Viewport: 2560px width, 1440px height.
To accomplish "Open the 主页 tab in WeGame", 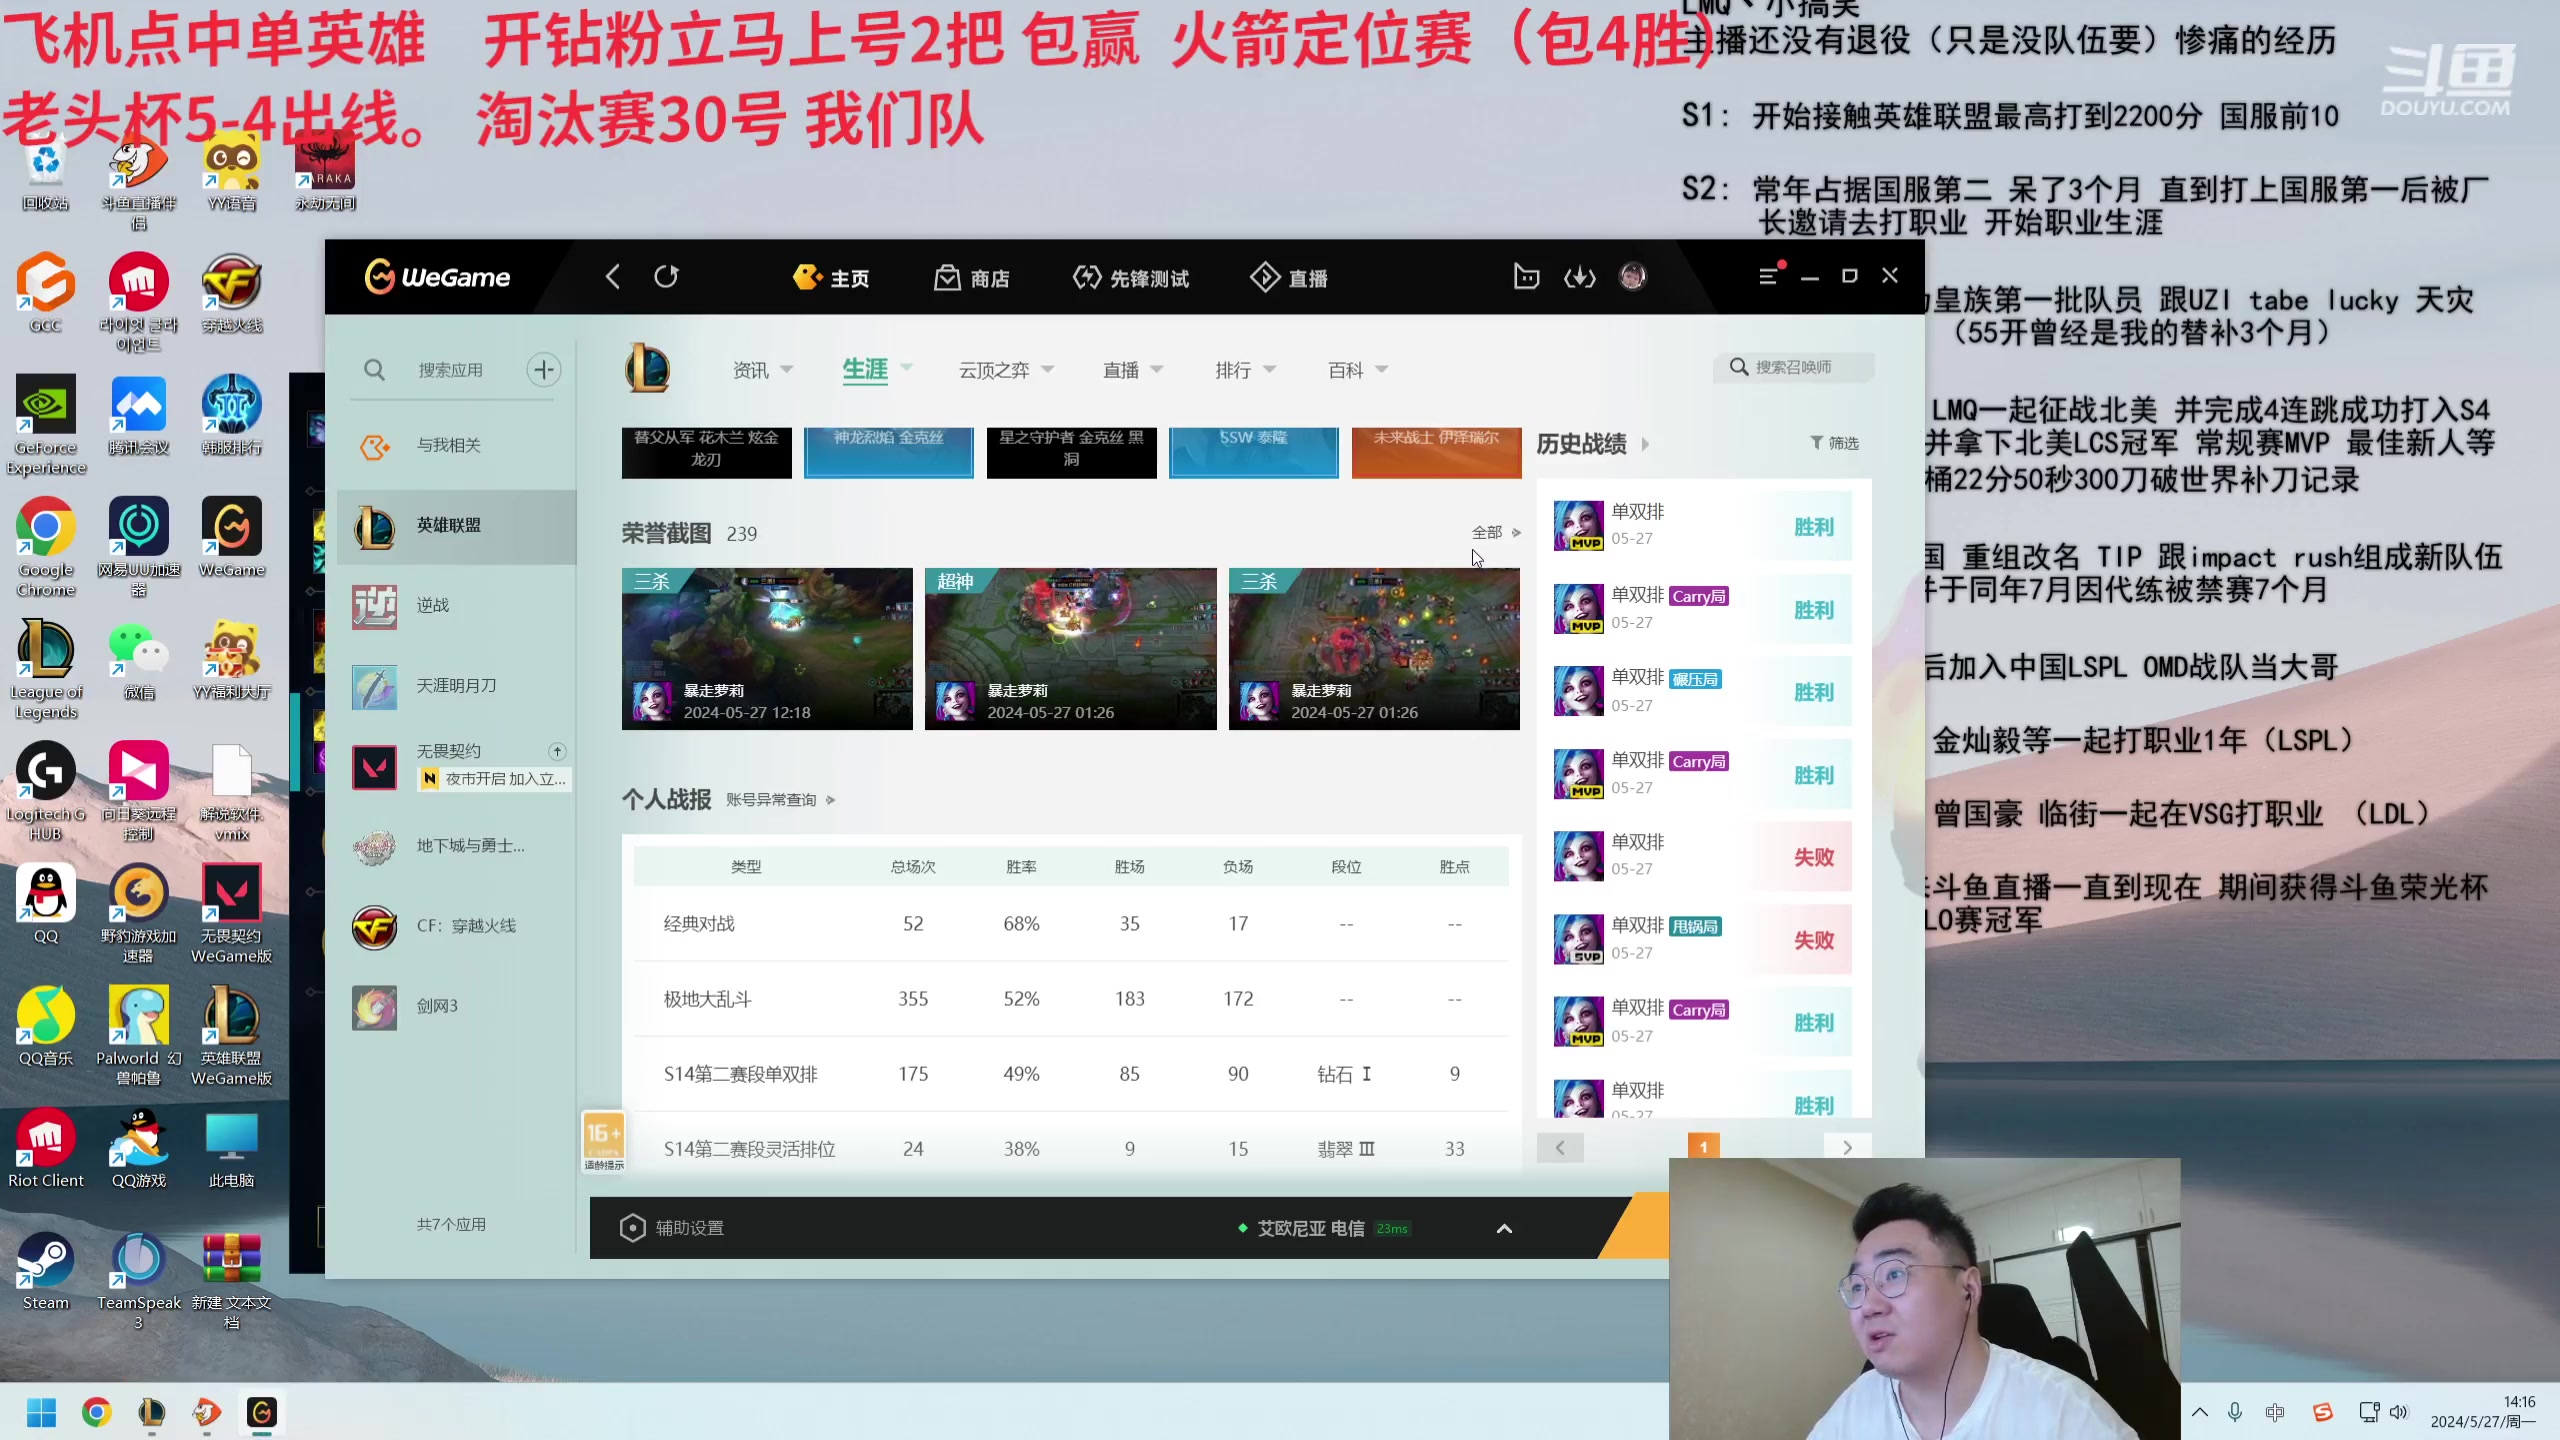I will click(x=831, y=278).
